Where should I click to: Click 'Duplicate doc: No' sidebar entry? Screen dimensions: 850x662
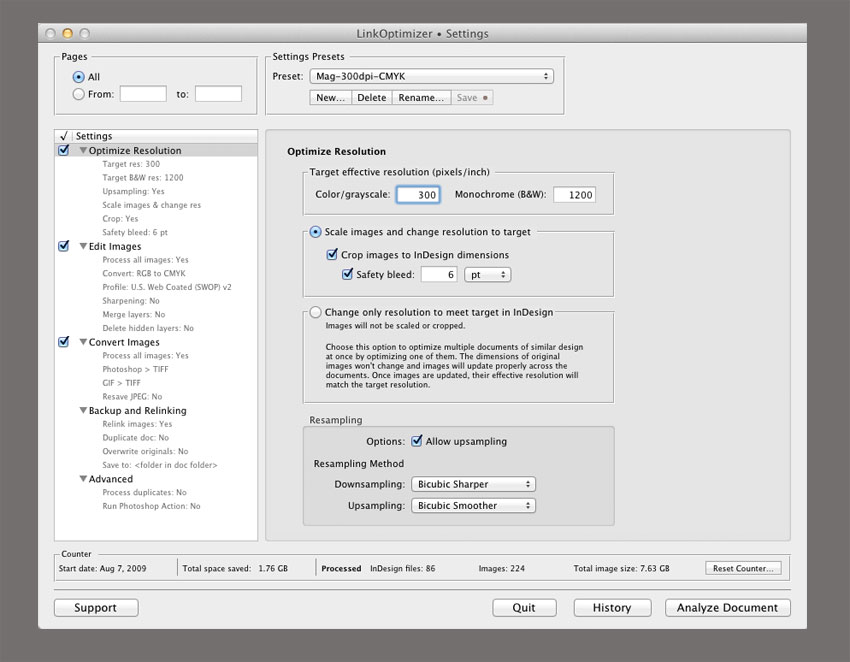tap(136, 438)
